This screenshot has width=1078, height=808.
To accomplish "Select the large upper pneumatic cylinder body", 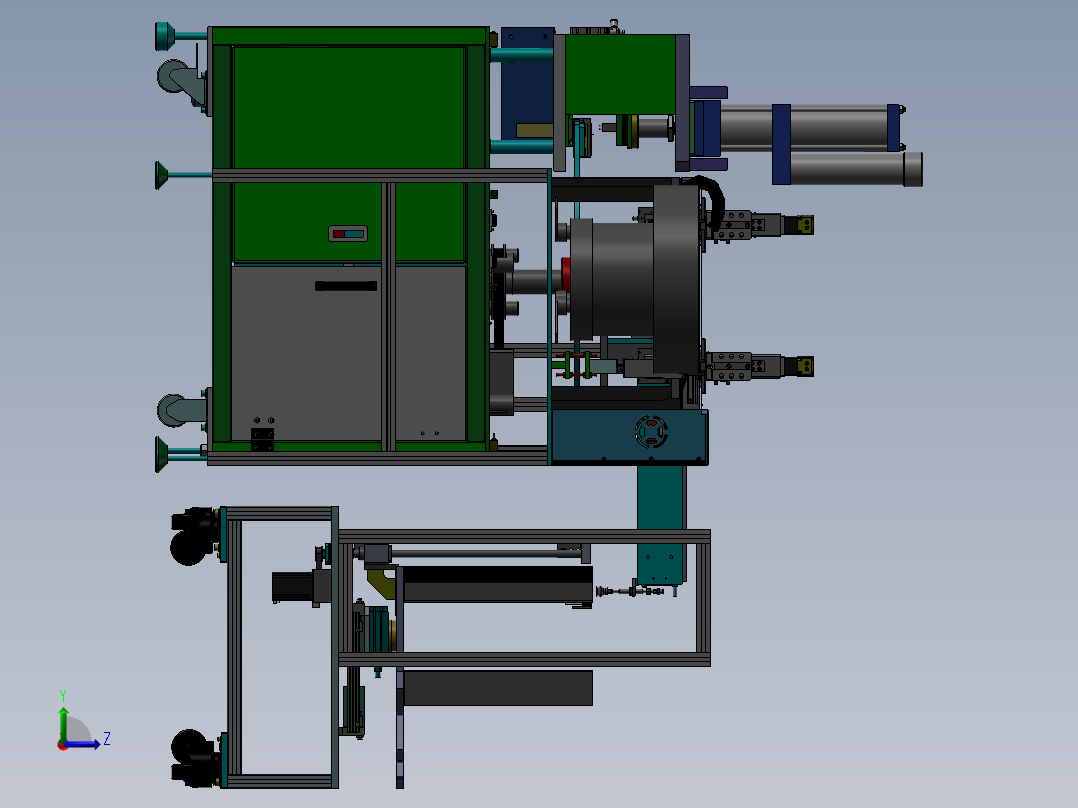I will 802,128.
